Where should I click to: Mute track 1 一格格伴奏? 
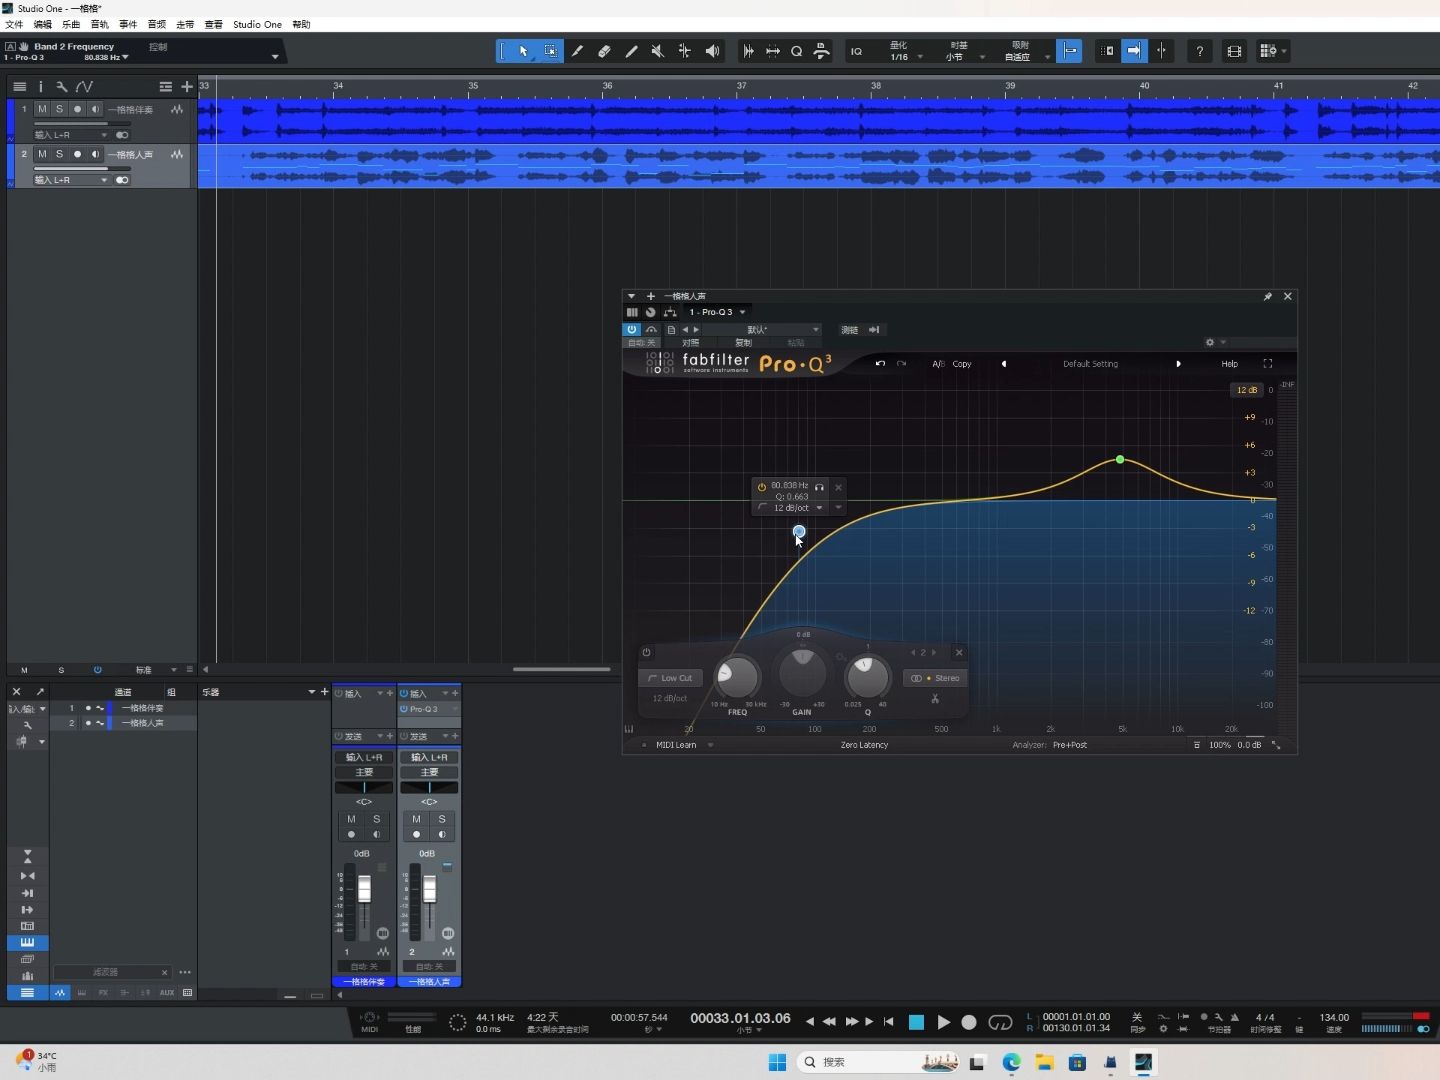click(x=42, y=109)
